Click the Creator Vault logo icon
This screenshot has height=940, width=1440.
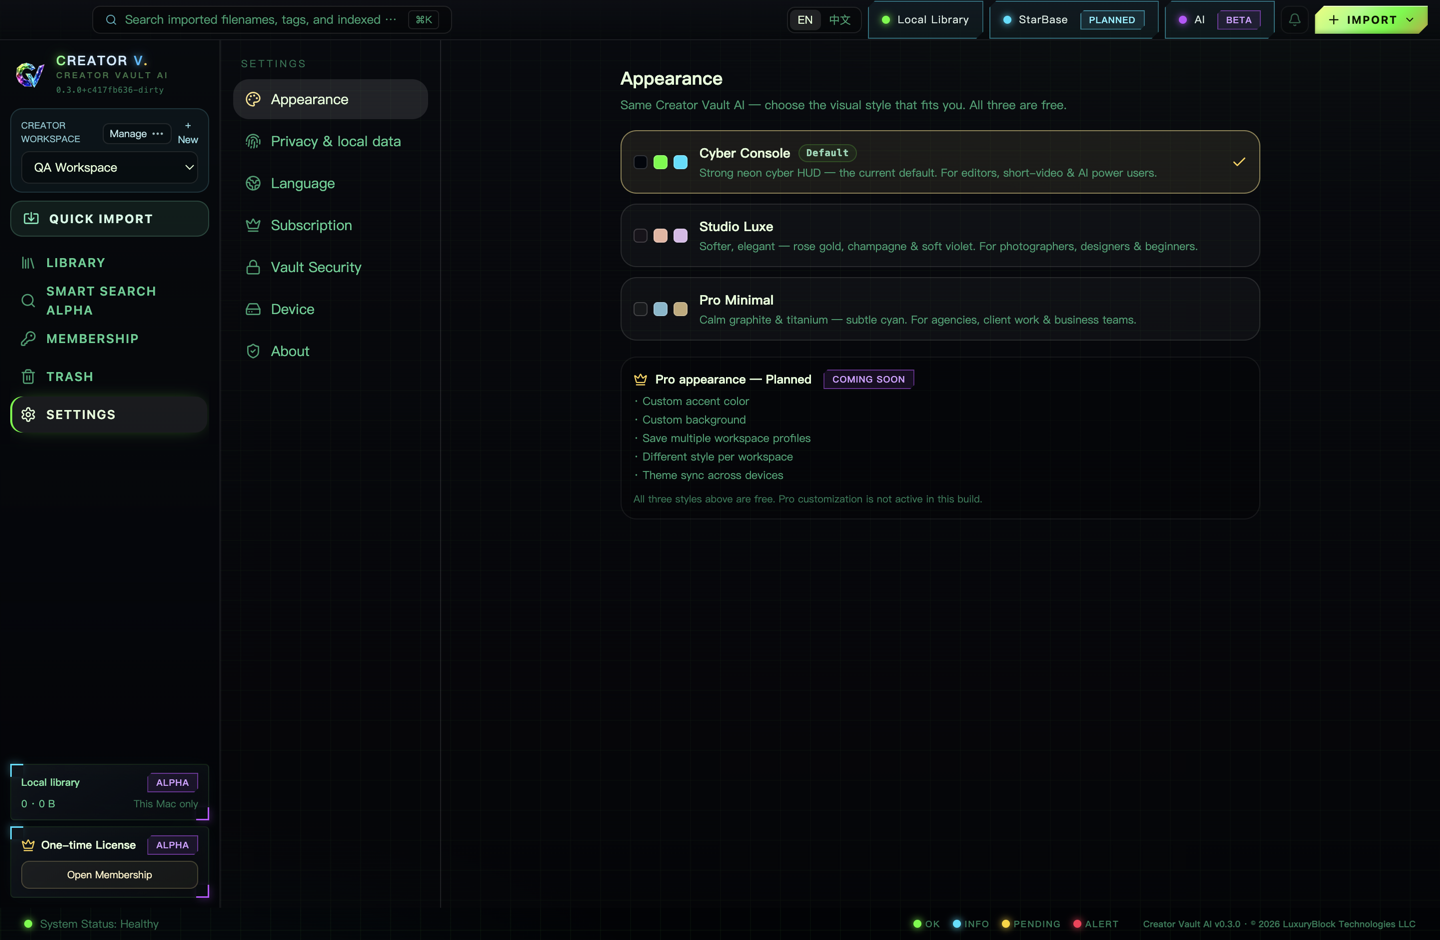pos(30,74)
